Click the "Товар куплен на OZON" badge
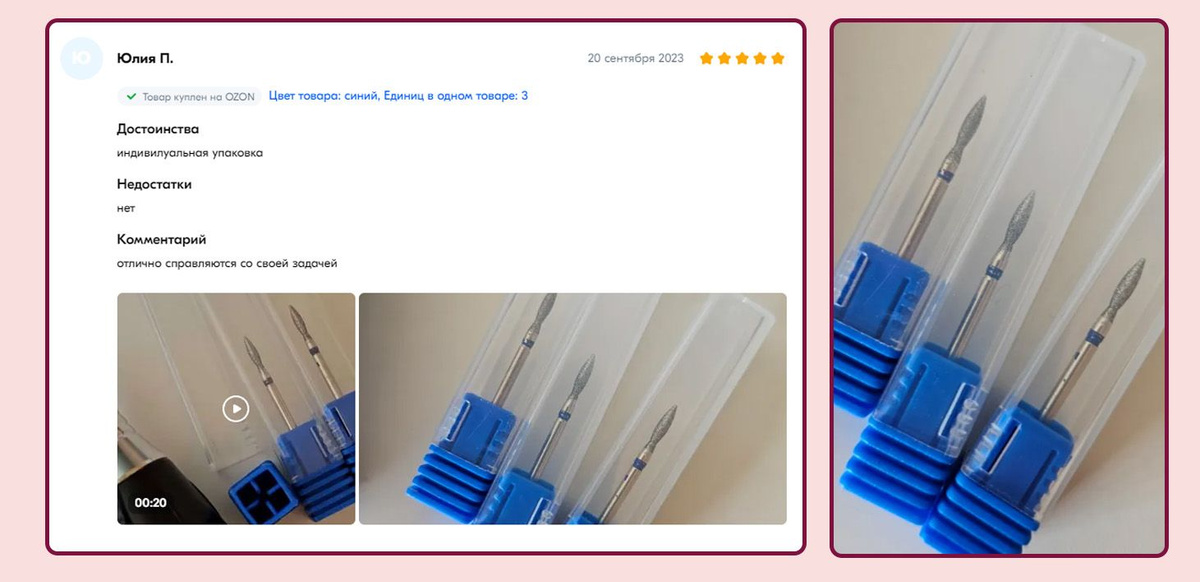The width and height of the screenshot is (1200, 582). click(189, 97)
